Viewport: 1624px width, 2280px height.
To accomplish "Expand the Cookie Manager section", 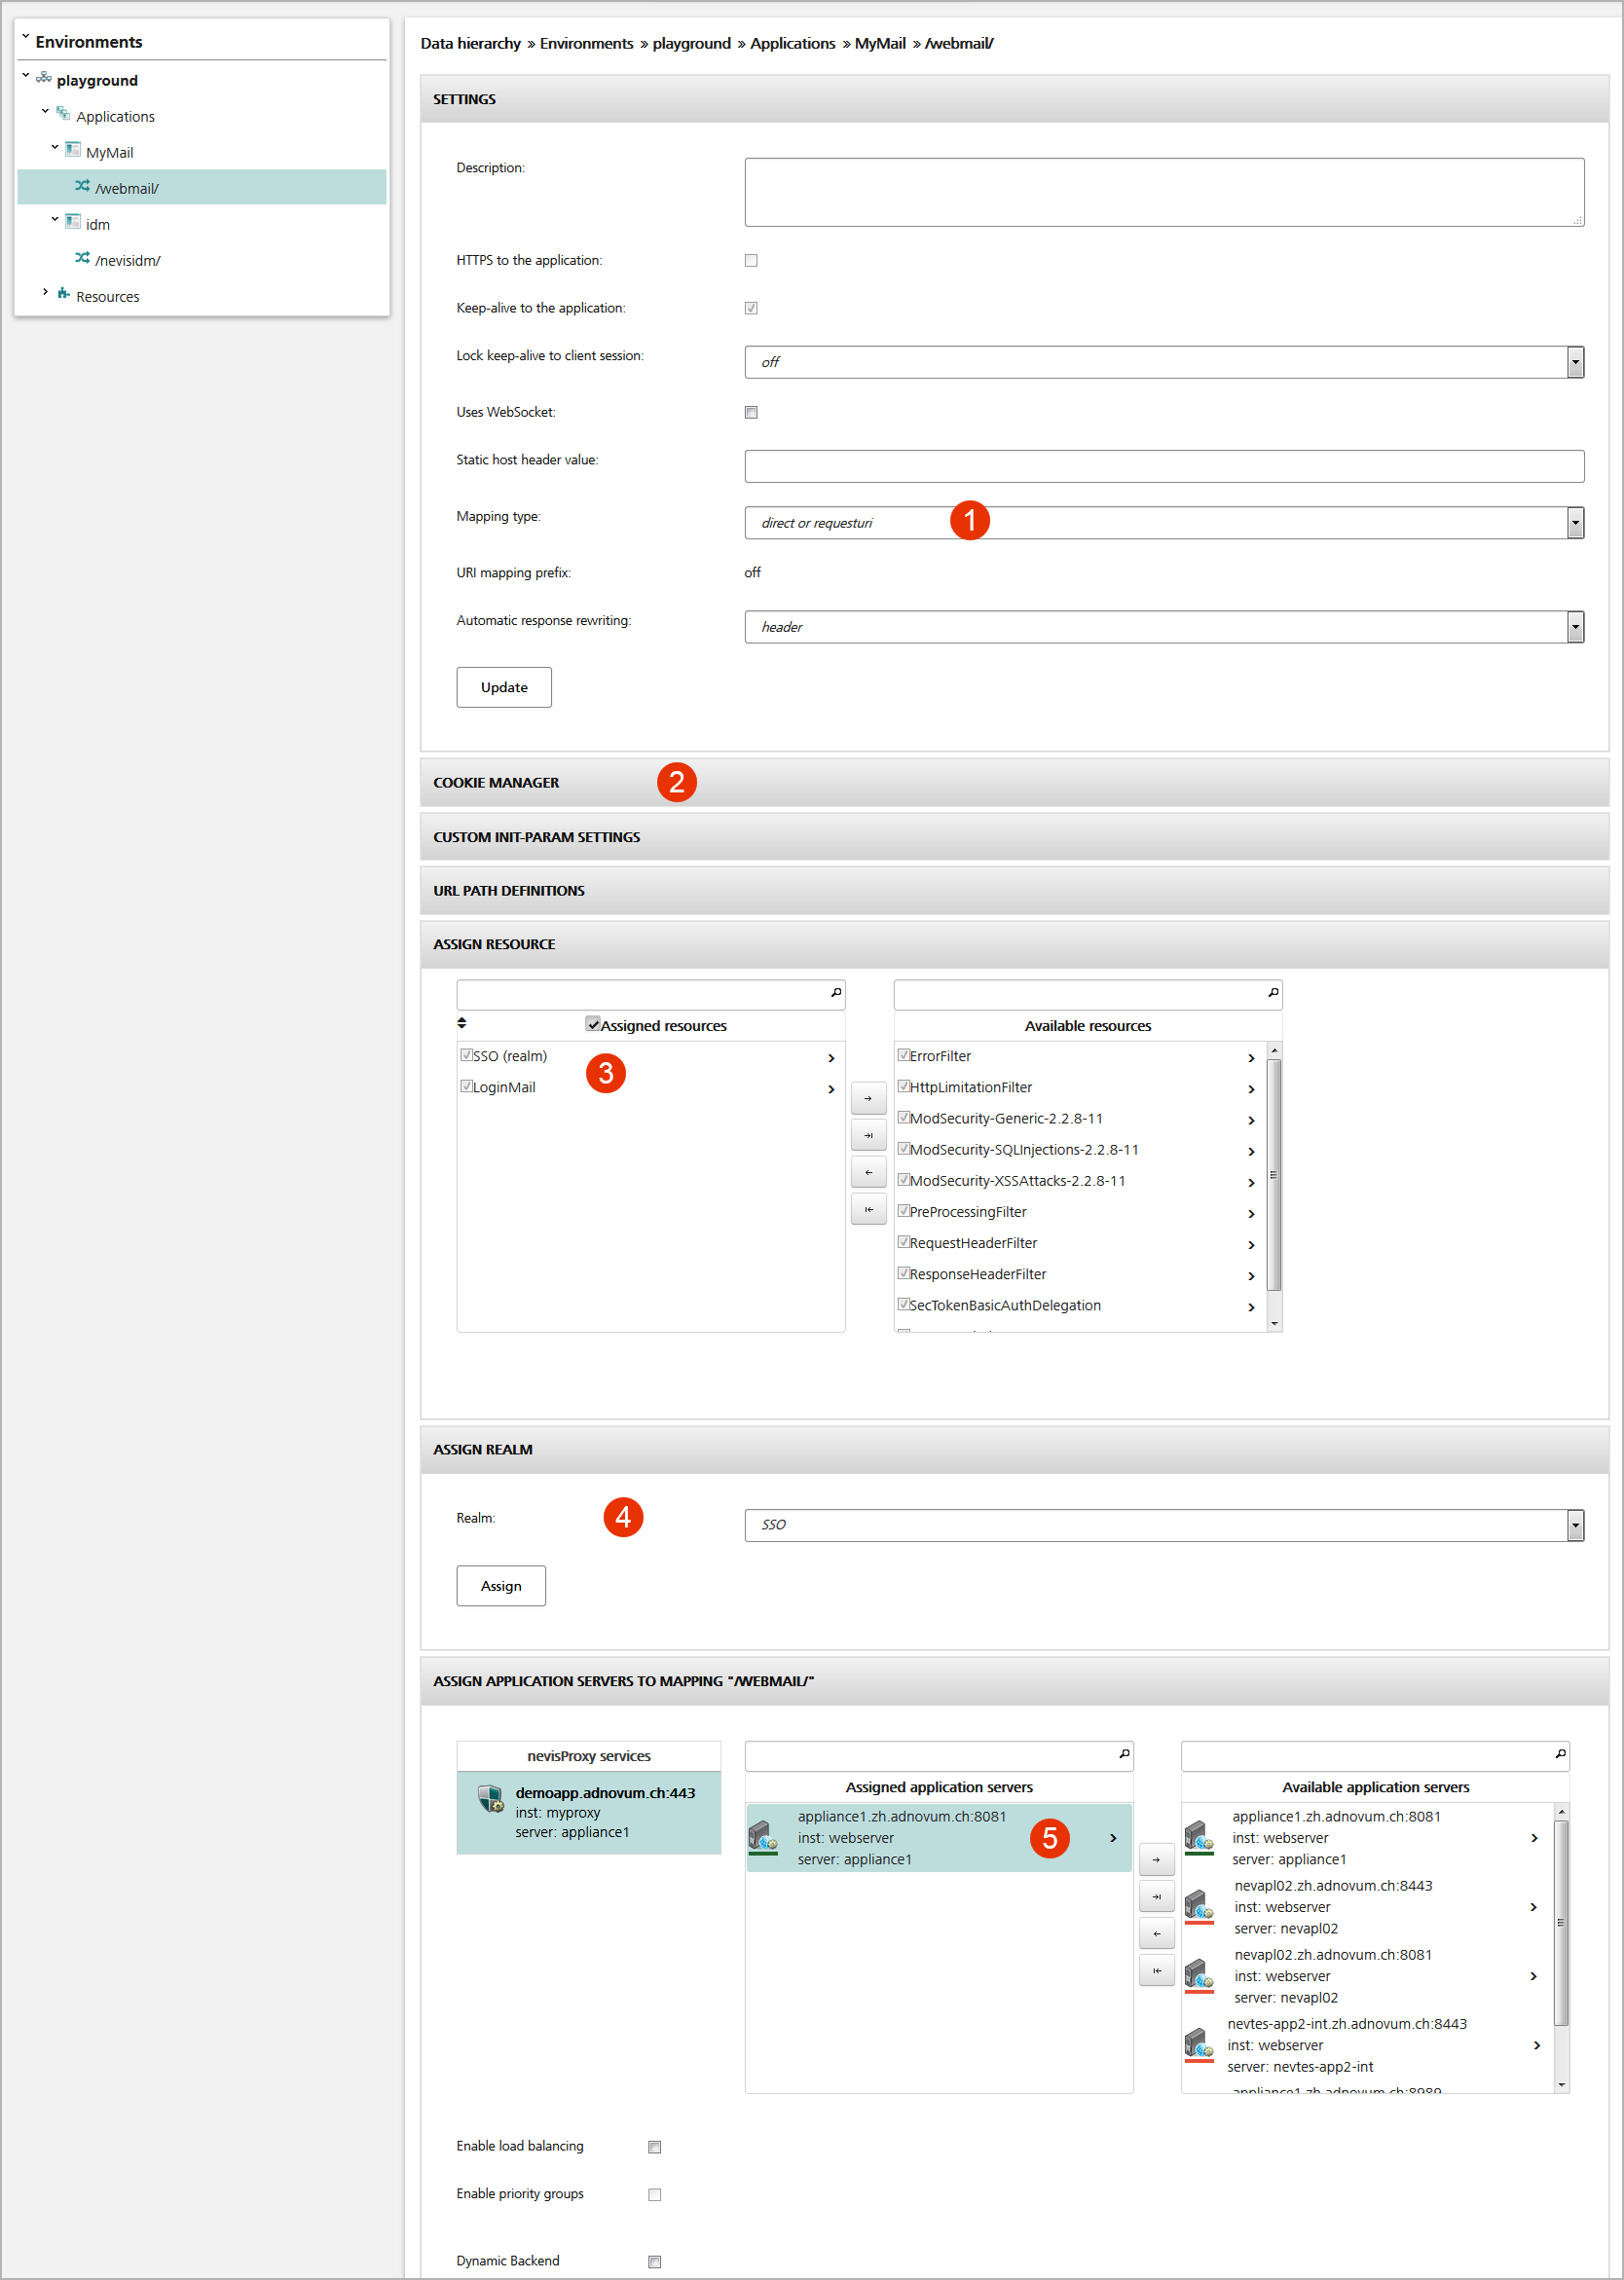I will coord(1014,782).
